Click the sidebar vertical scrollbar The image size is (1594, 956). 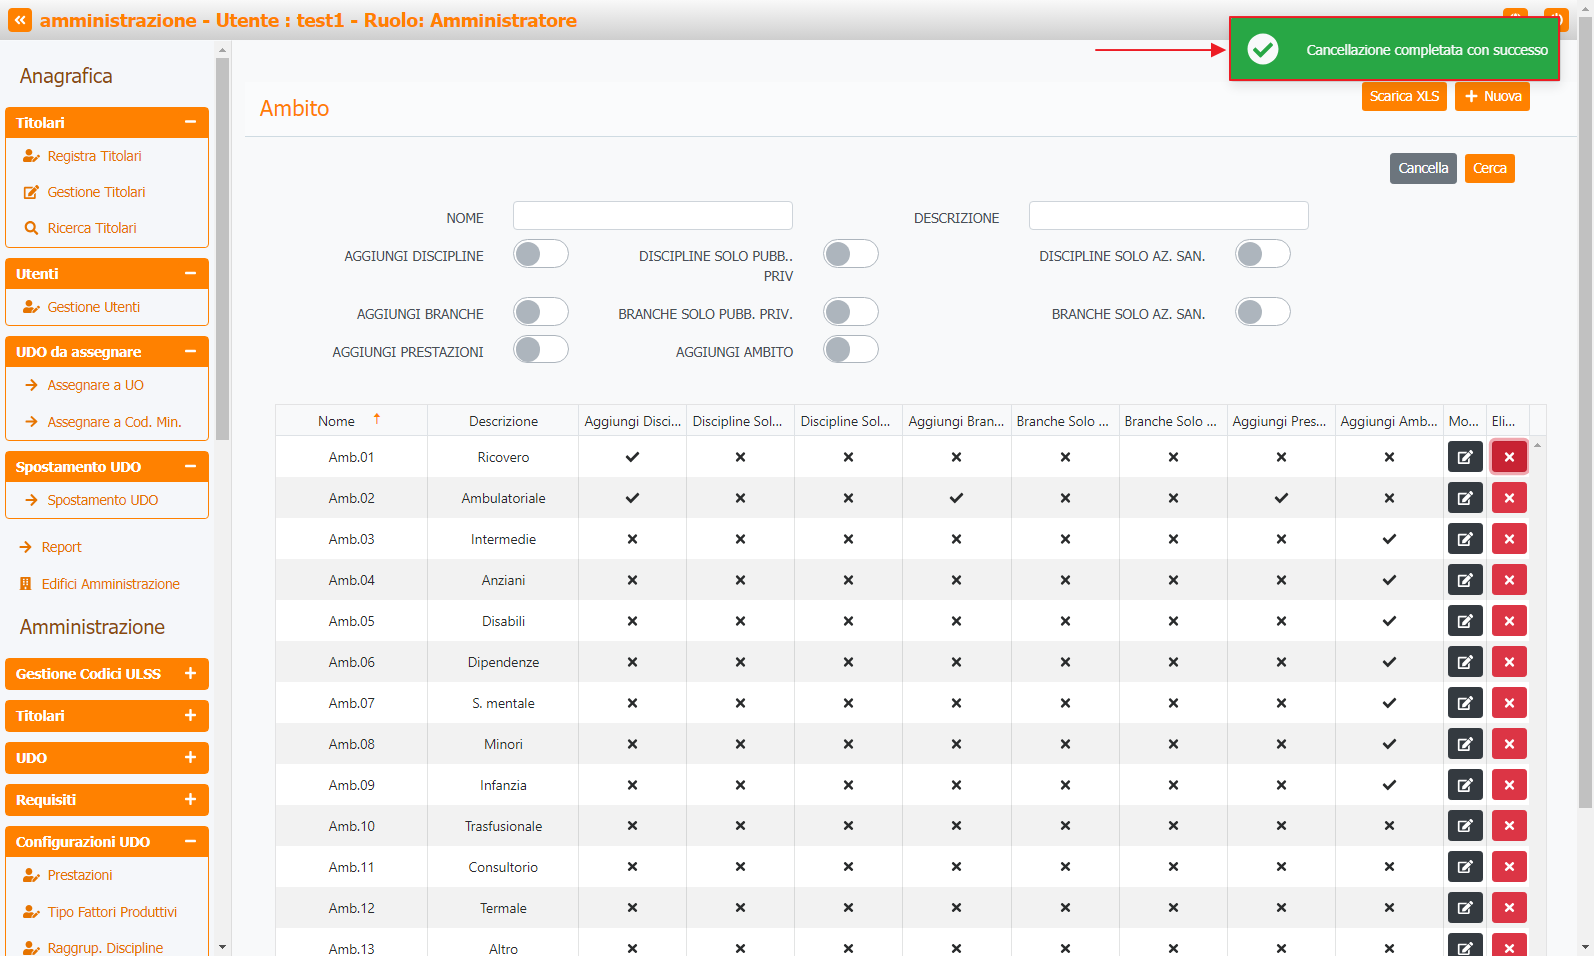click(x=222, y=250)
